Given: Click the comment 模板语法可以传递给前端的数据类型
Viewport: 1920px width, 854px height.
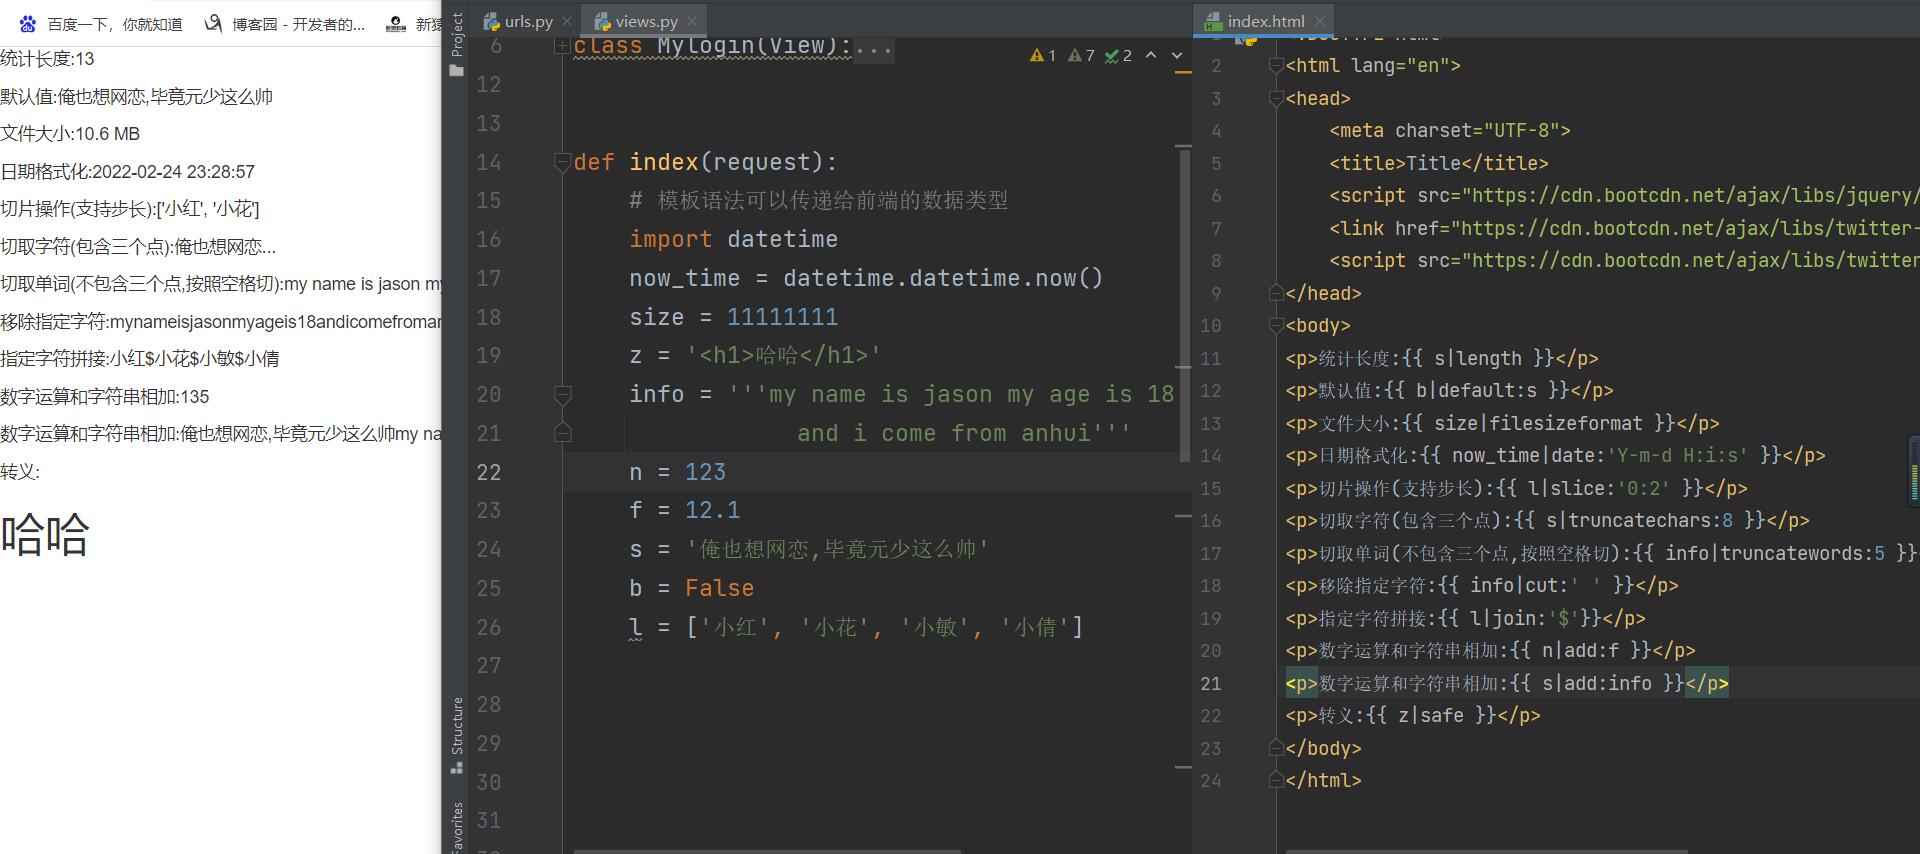Looking at the screenshot, I should pos(818,201).
